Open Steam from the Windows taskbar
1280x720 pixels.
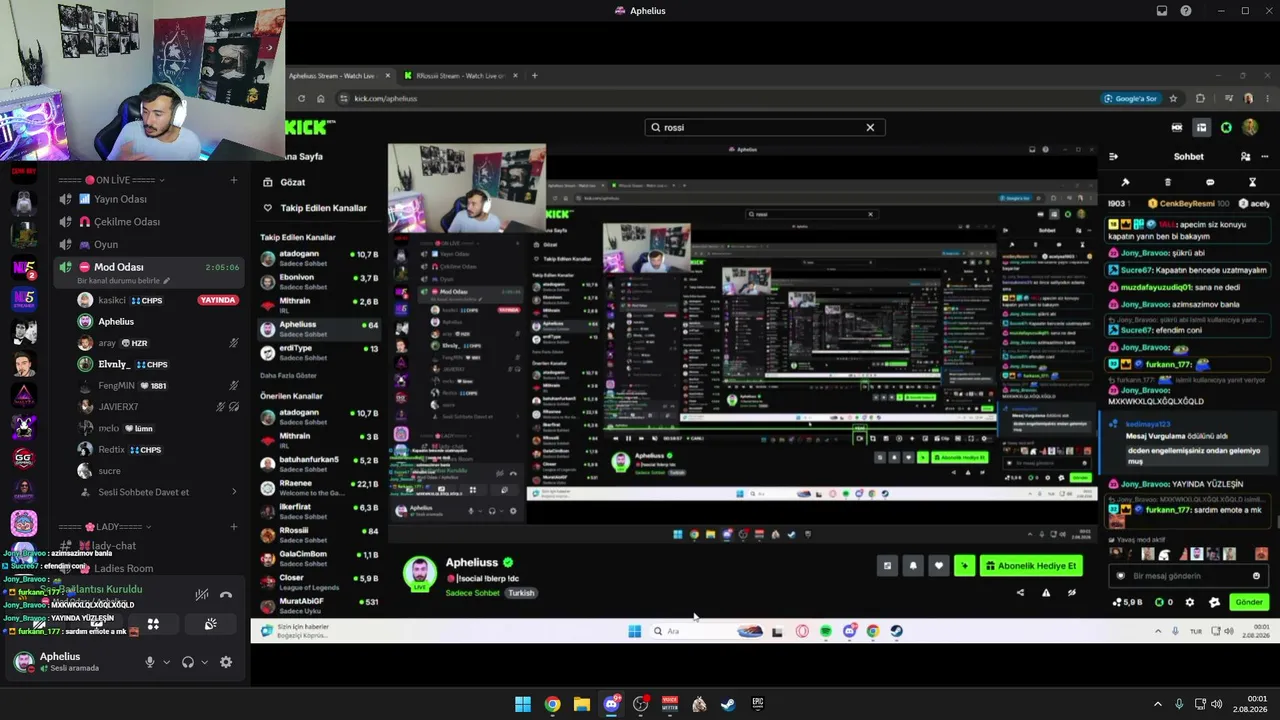(x=728, y=704)
